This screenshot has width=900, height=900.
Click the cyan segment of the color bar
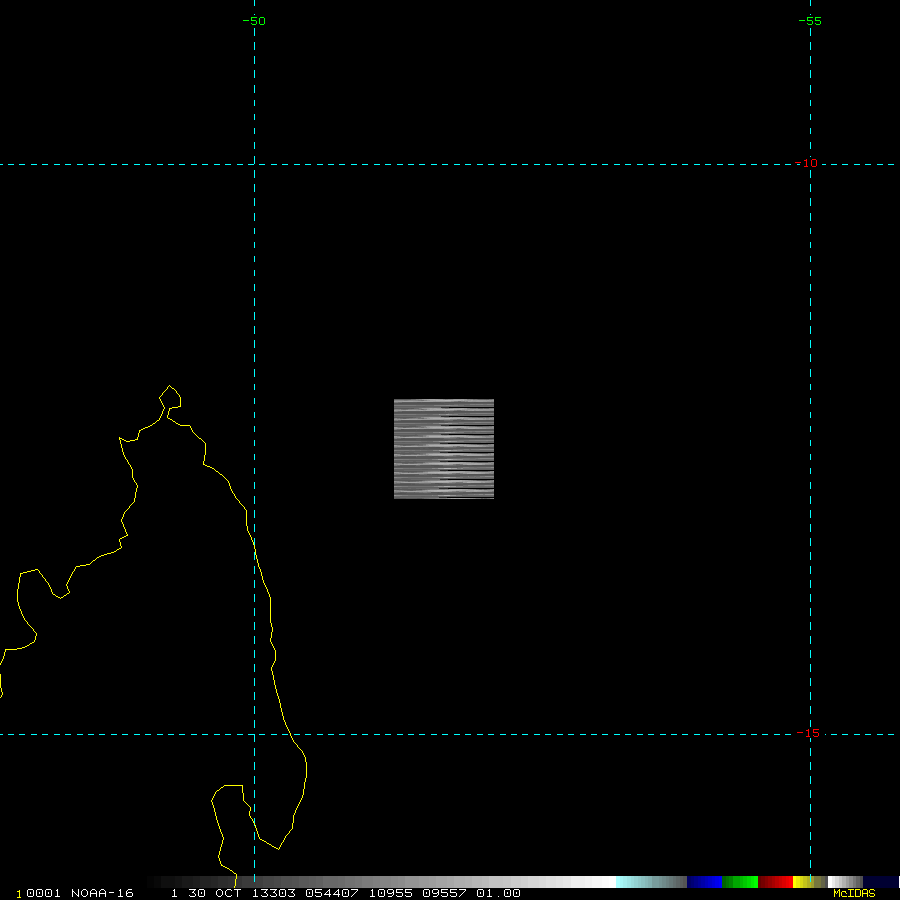[x=634, y=882]
